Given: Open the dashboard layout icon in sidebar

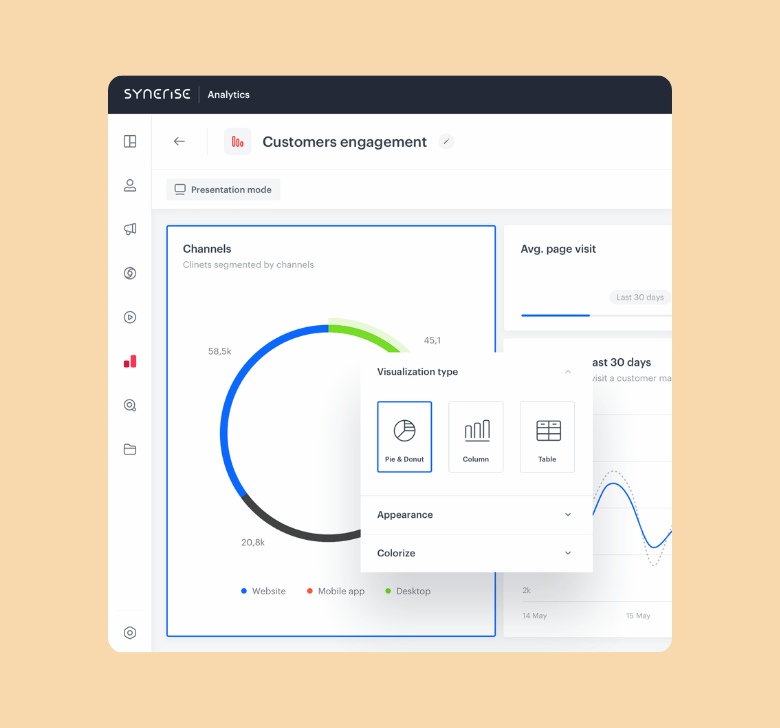Looking at the screenshot, I should click(130, 141).
